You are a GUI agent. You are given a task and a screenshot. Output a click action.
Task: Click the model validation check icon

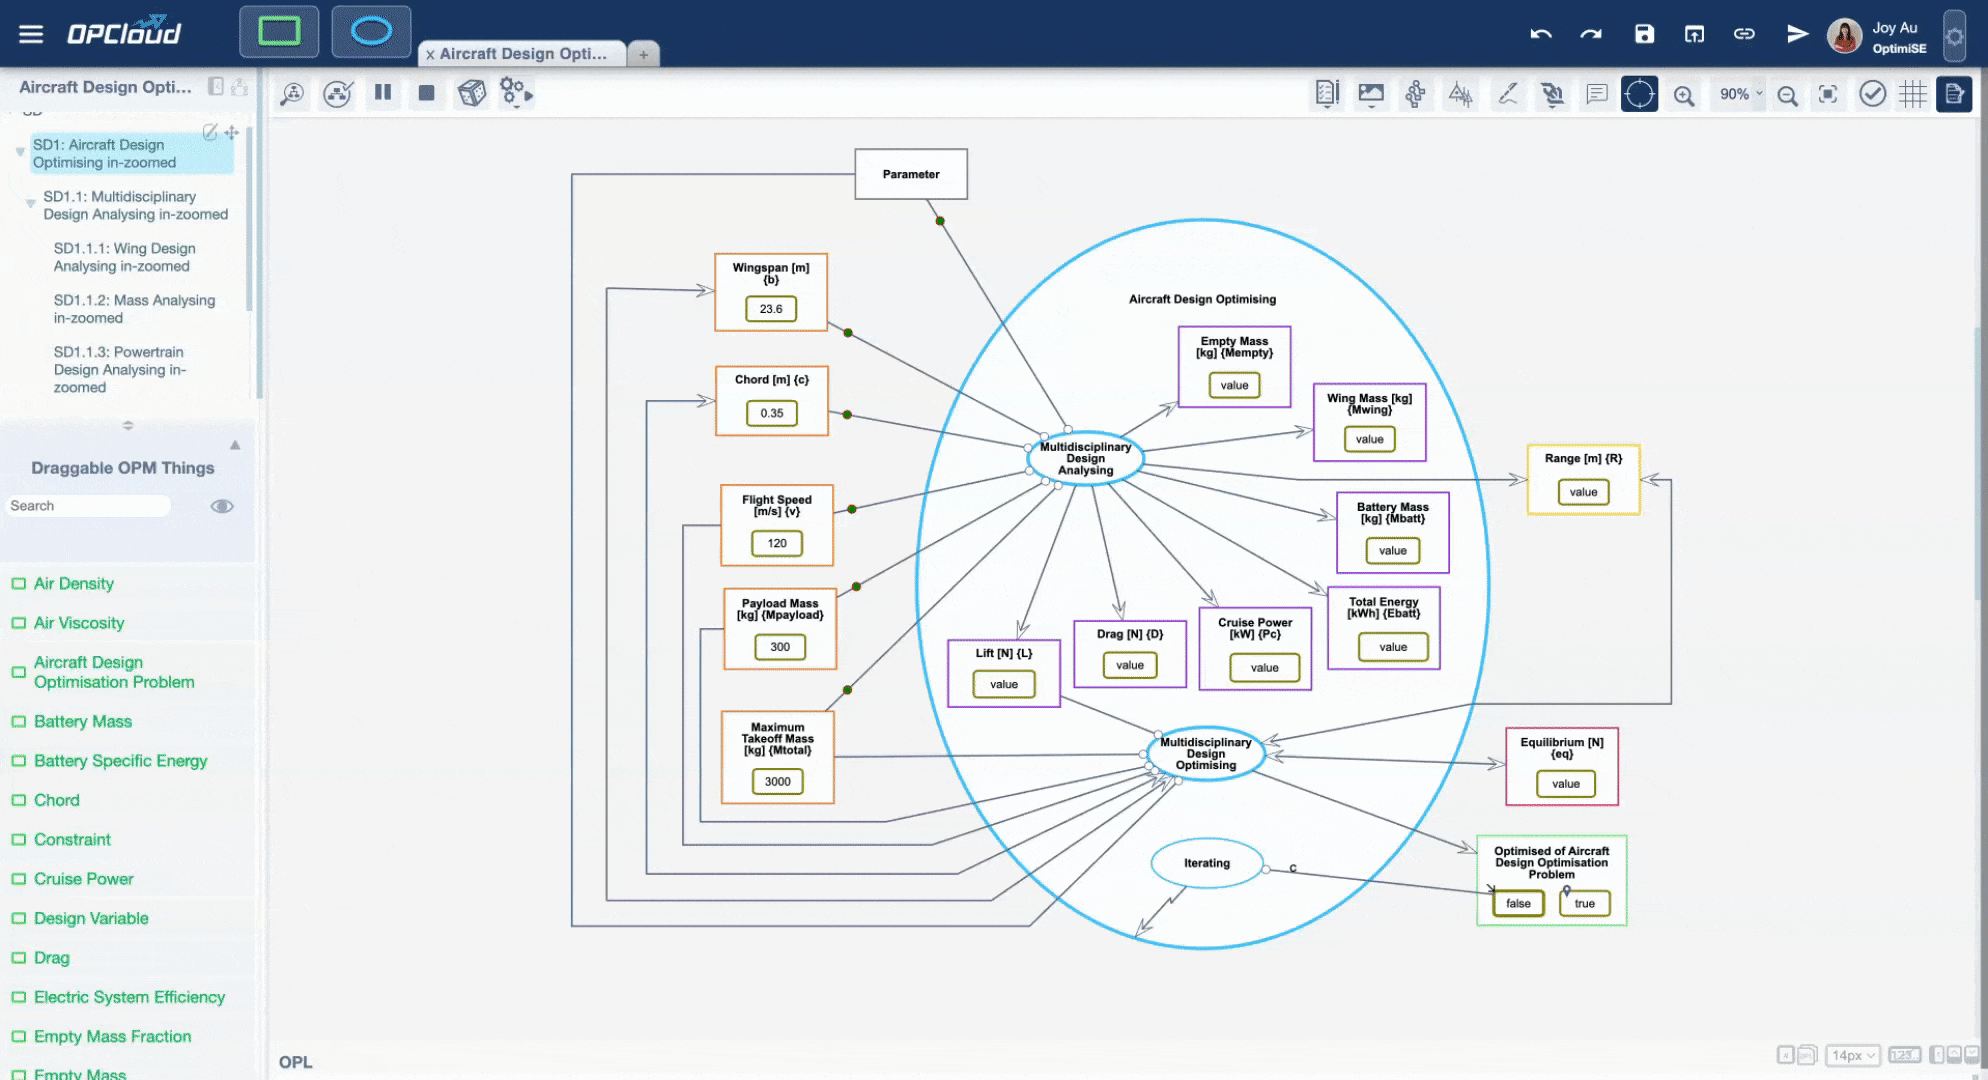coord(338,94)
